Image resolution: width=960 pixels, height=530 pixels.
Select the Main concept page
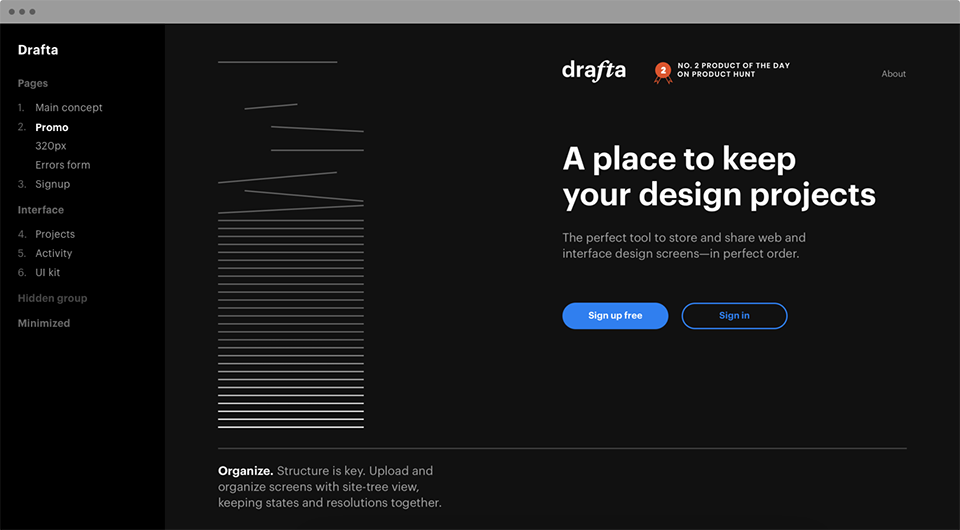pyautogui.click(x=69, y=108)
